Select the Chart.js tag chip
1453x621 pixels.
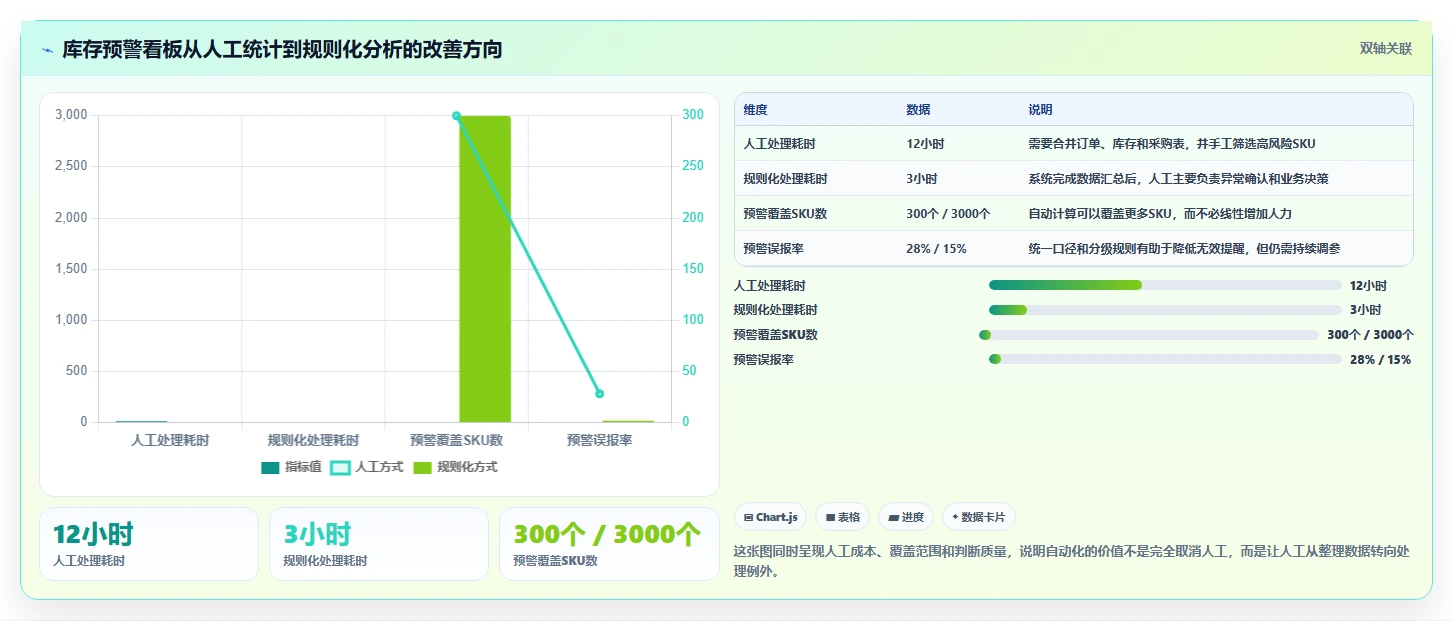770,517
